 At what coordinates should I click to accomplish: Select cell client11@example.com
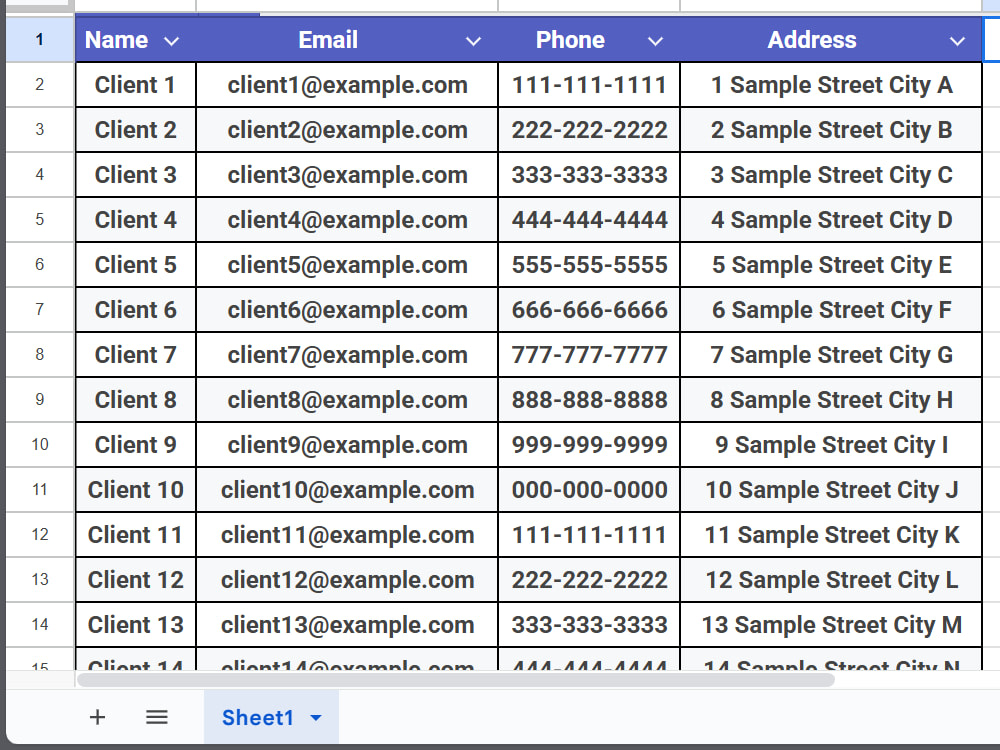click(x=347, y=534)
